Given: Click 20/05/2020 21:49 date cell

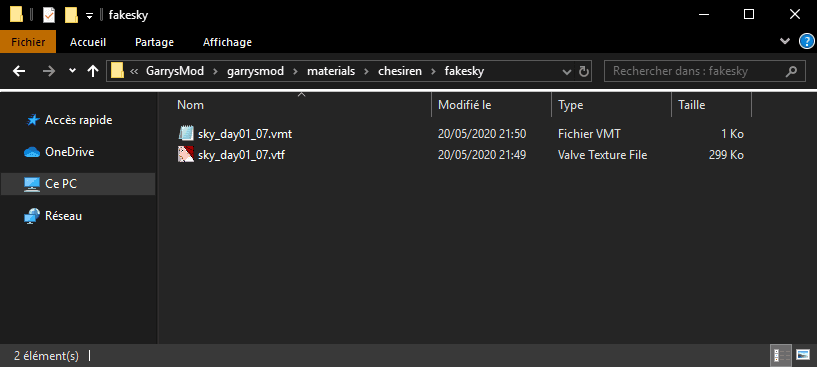Looking at the screenshot, I should (482, 155).
